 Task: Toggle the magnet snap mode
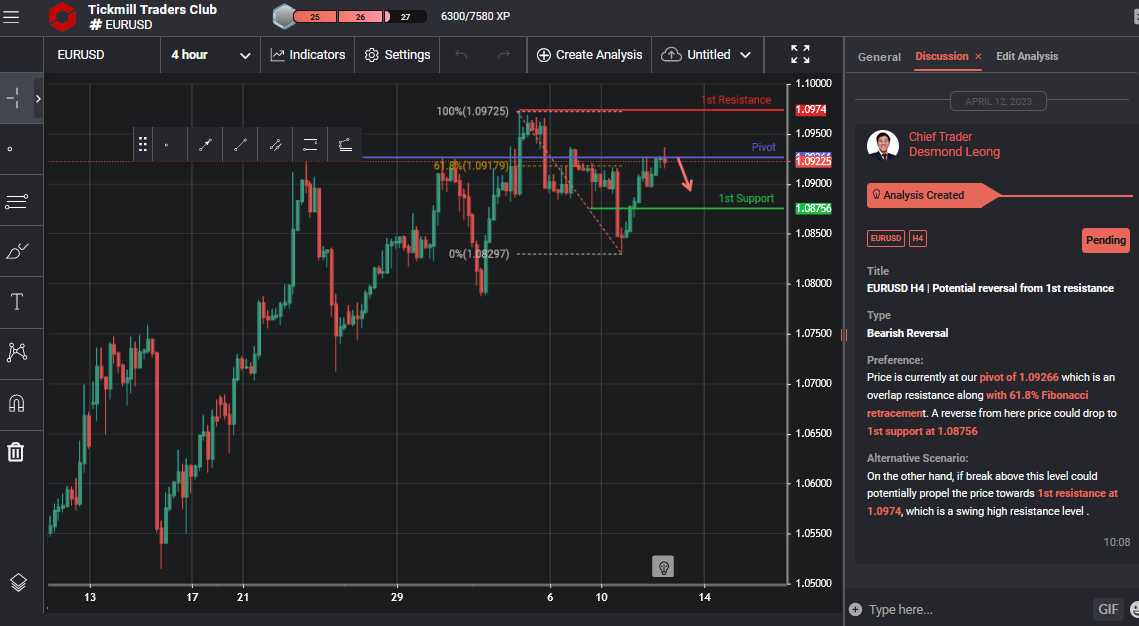[x=16, y=403]
